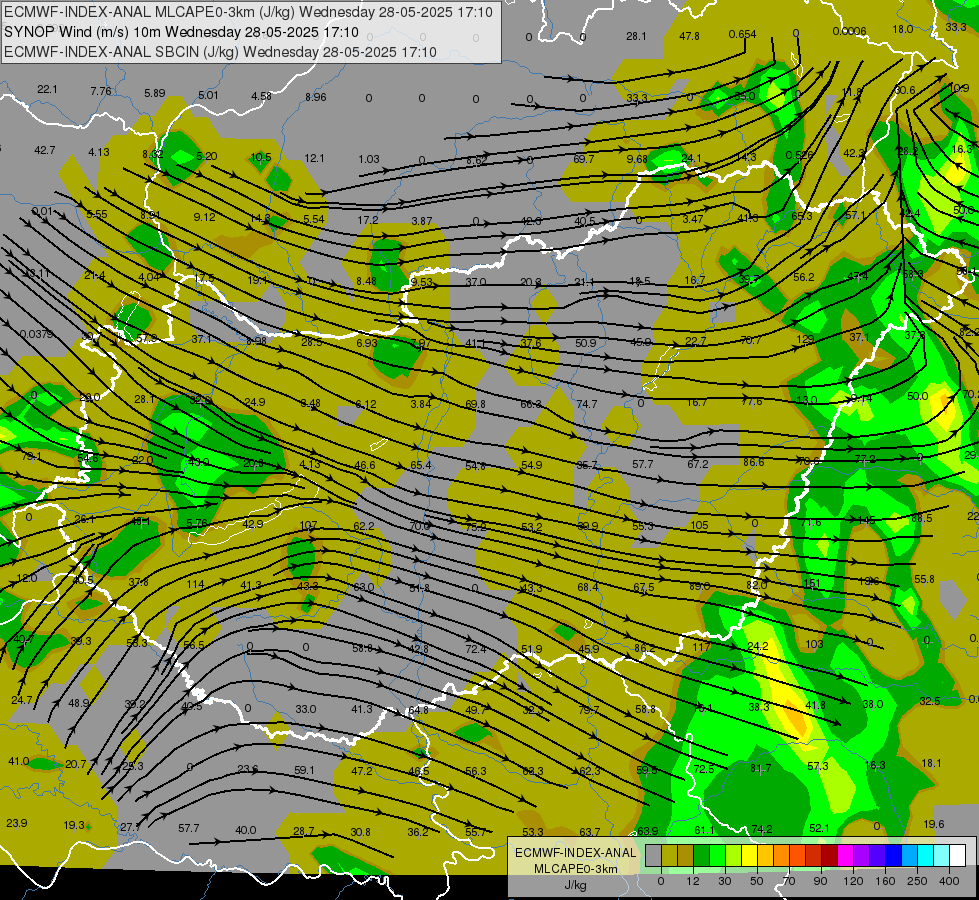Select the magenta legend swatch

pos(846,854)
